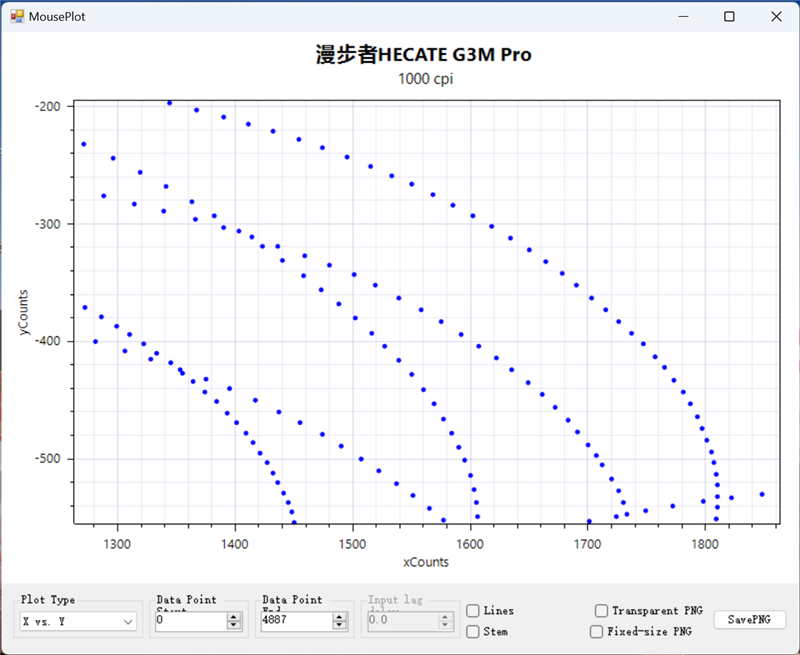Tick the Transparent PNG checkbox
Screen dimensions: 800x655
602,611
